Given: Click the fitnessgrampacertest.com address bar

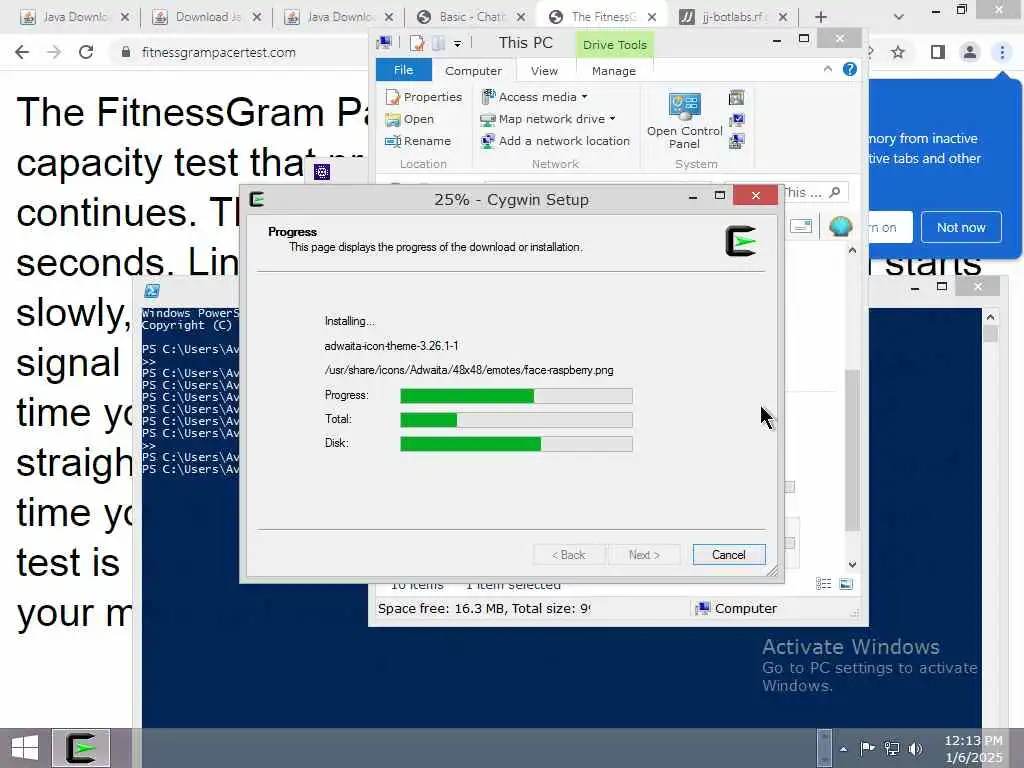Looking at the screenshot, I should pyautogui.click(x=218, y=52).
